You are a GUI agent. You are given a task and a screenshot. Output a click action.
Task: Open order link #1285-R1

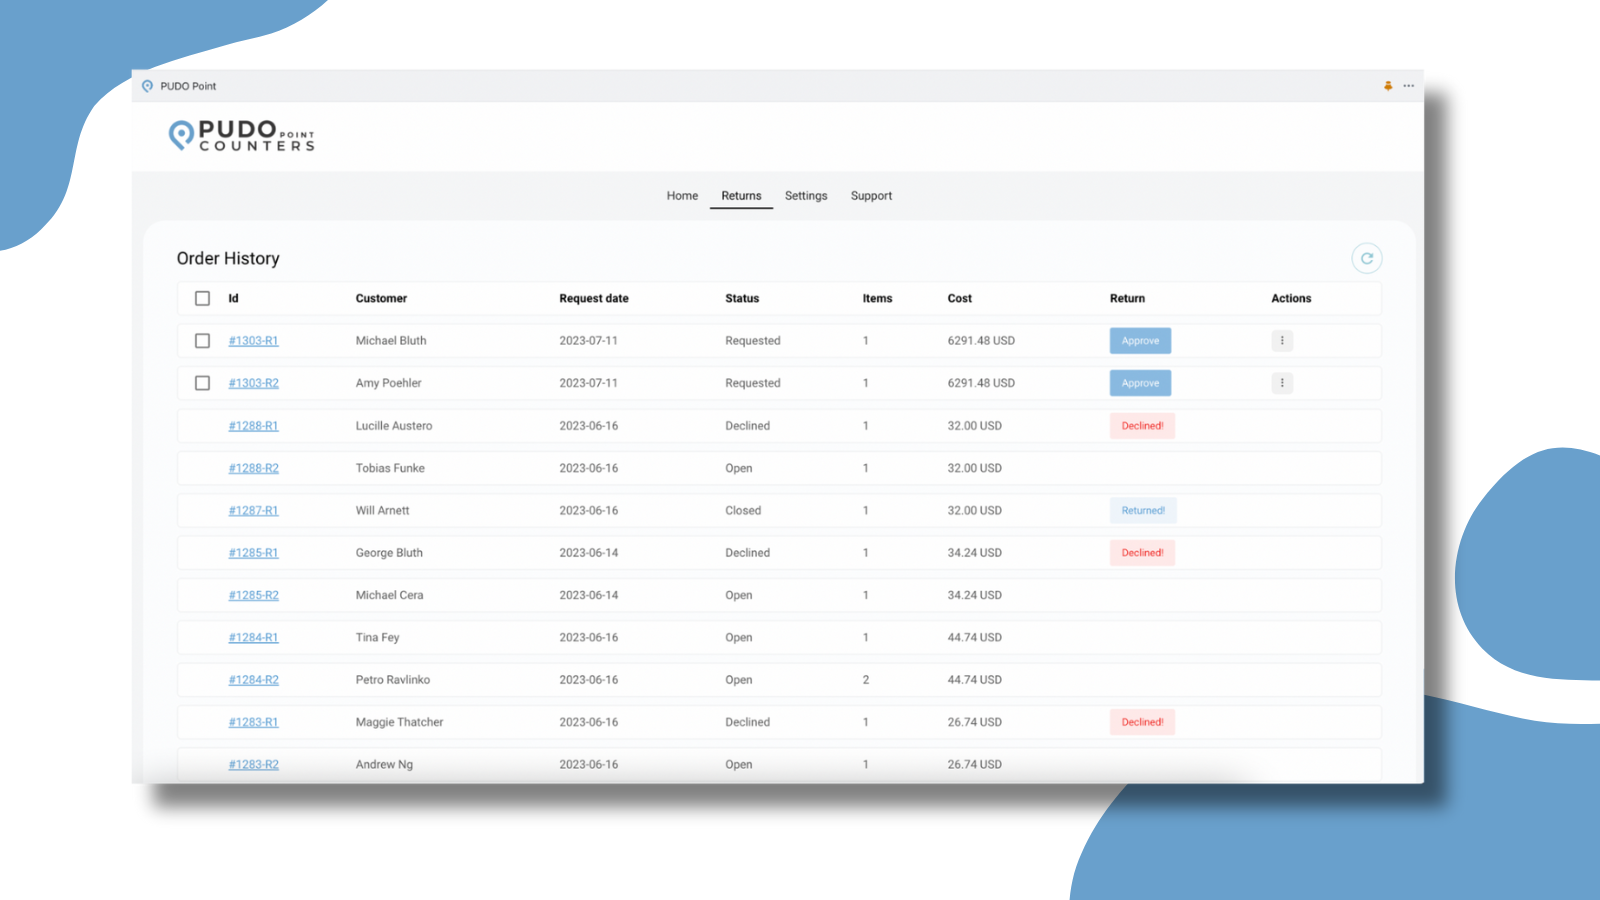point(253,553)
